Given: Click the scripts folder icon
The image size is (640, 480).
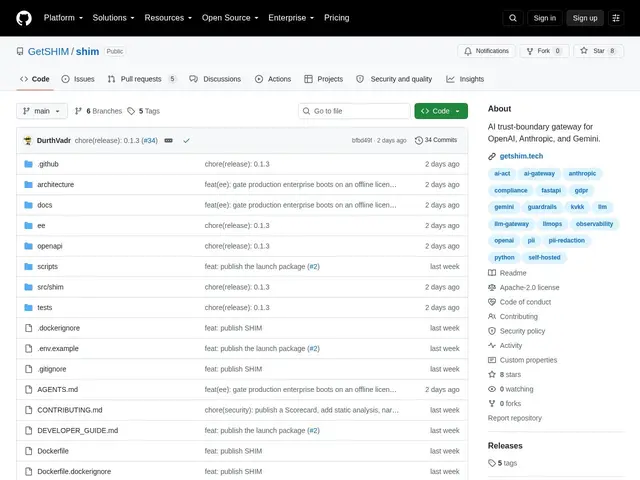Looking at the screenshot, I should (x=28, y=267).
